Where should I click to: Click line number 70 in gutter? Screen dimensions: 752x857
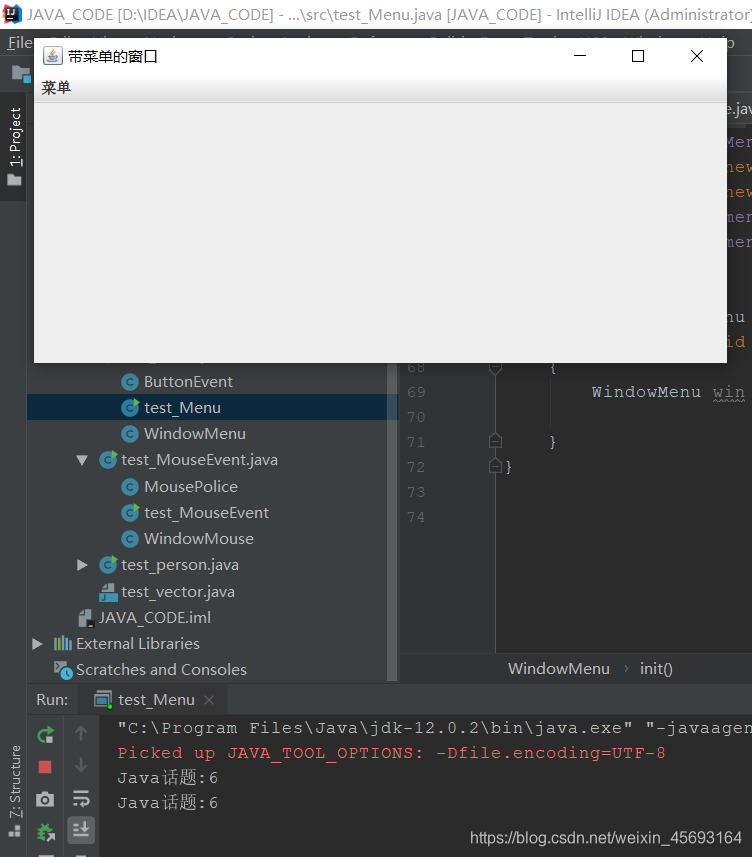click(x=416, y=417)
